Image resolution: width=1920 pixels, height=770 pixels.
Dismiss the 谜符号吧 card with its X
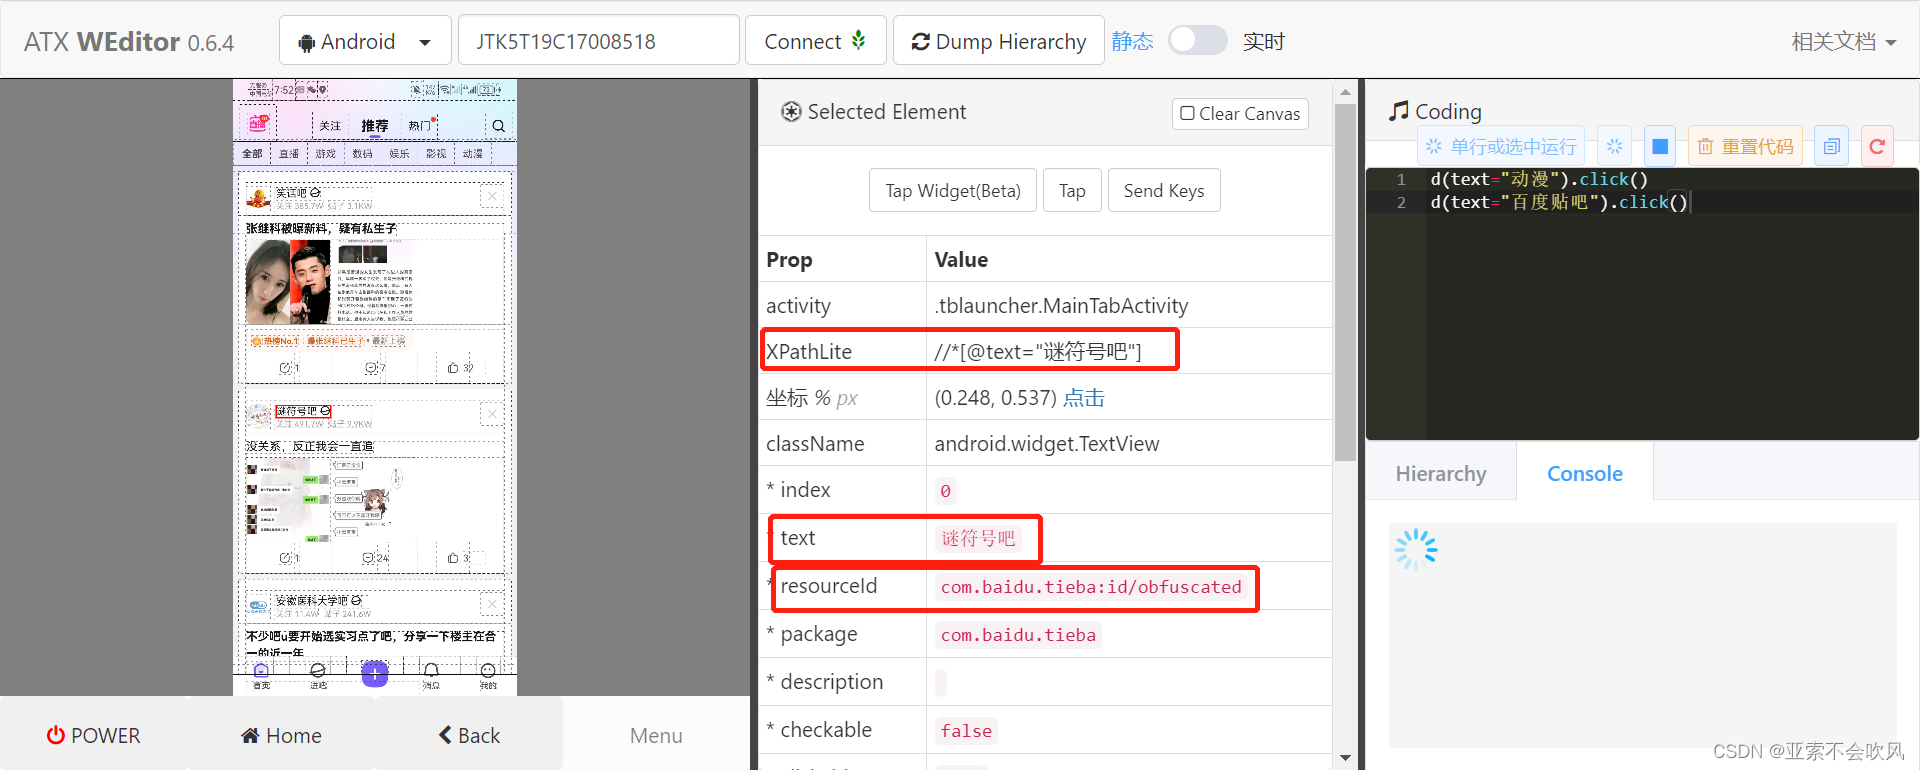pyautogui.click(x=492, y=414)
